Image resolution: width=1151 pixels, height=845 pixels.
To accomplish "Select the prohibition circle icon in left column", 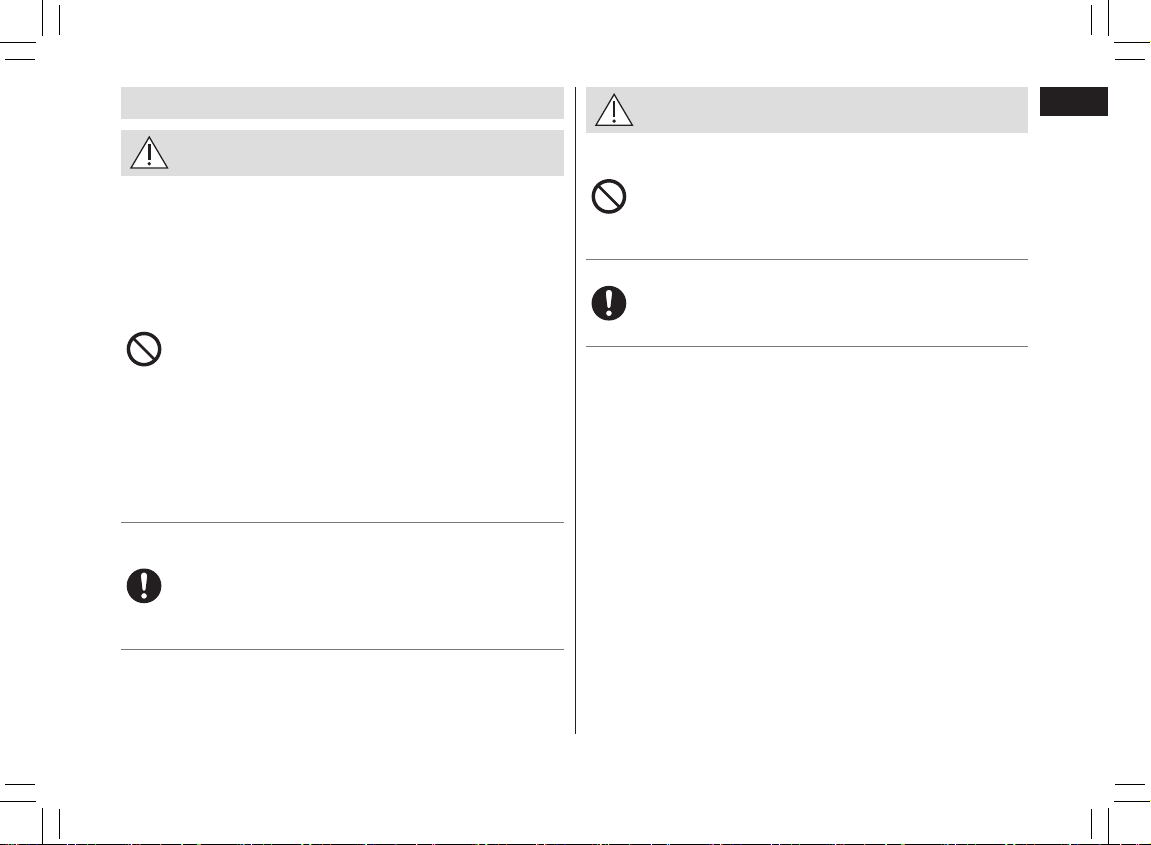I will (144, 349).
